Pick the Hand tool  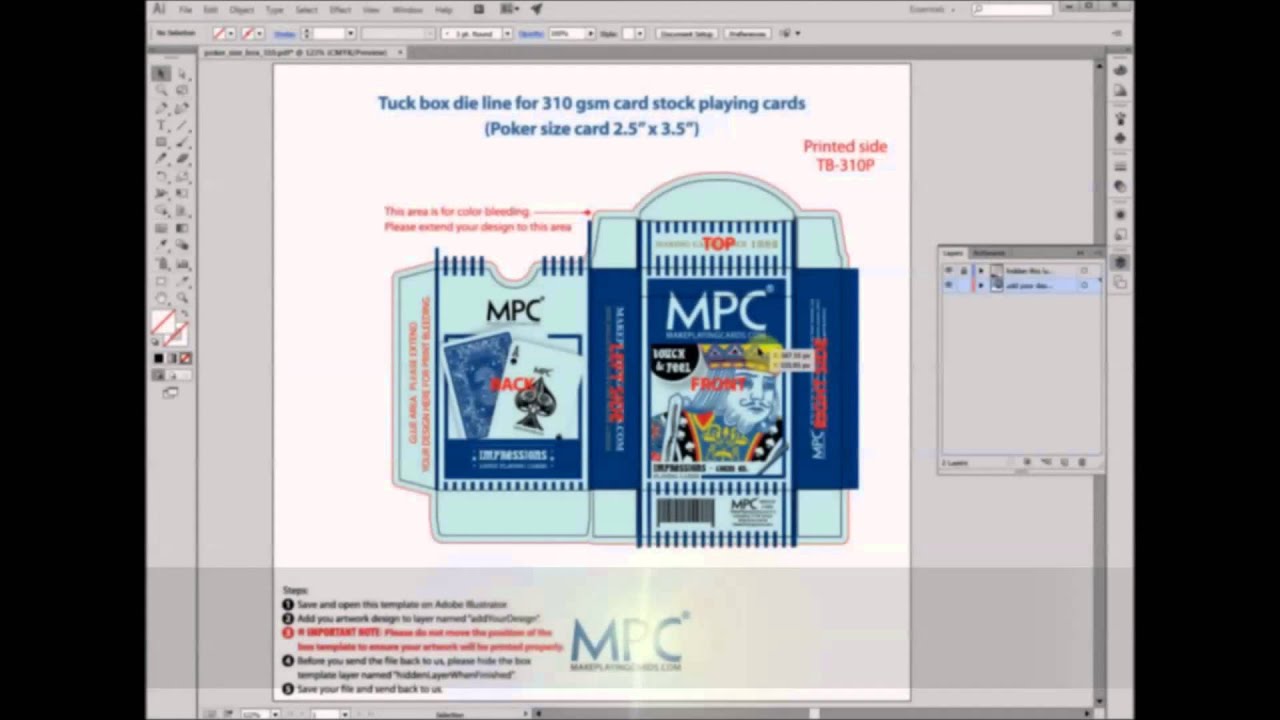[161, 297]
